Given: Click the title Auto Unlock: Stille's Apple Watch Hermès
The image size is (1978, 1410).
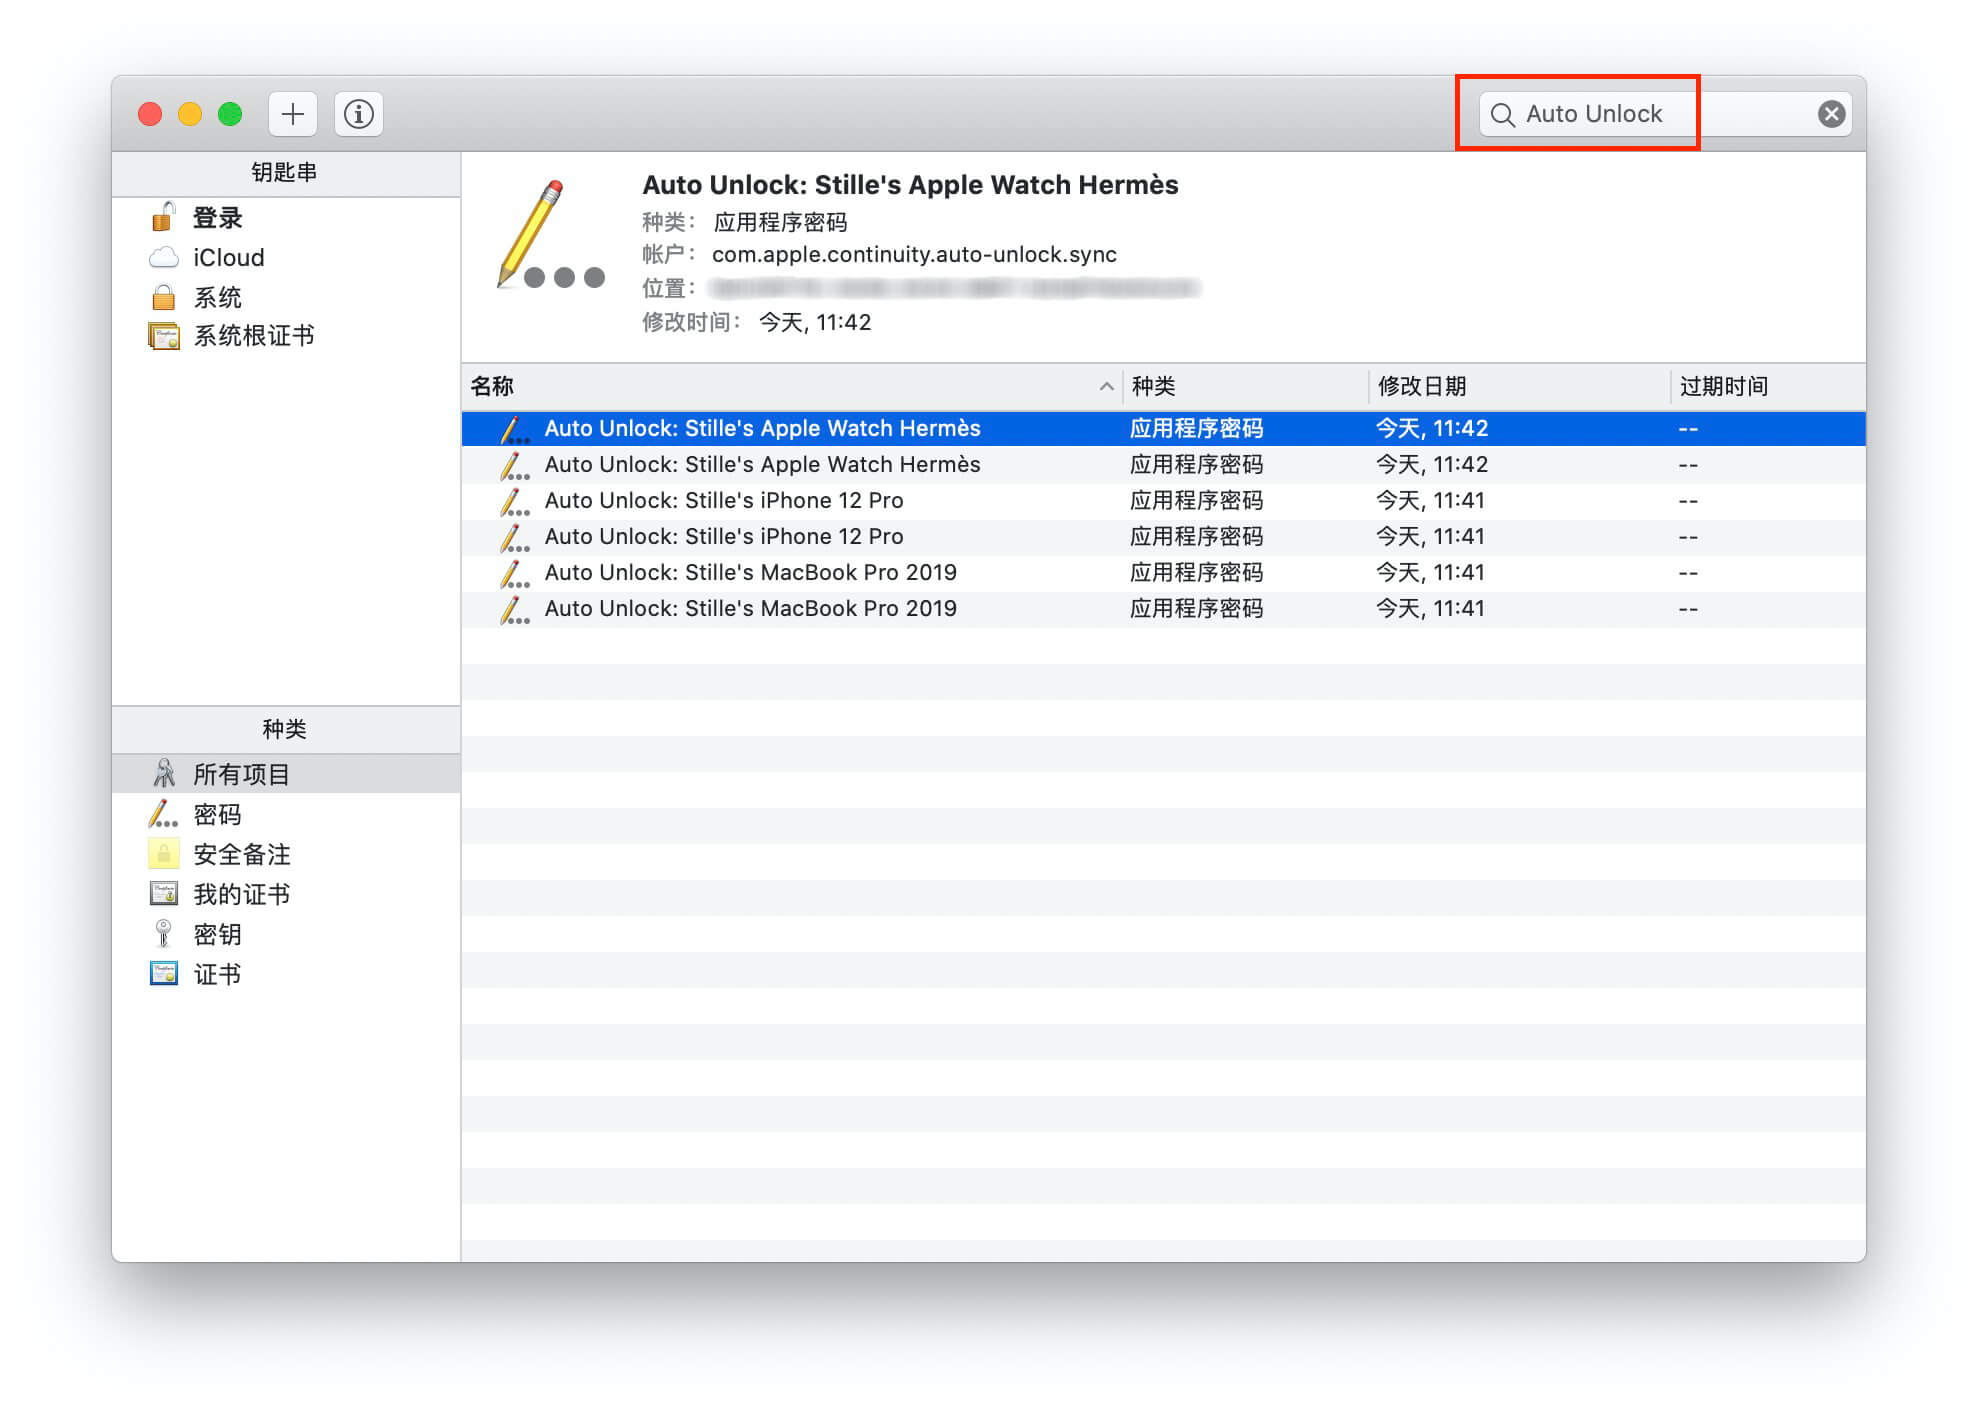Looking at the screenshot, I should tap(910, 185).
